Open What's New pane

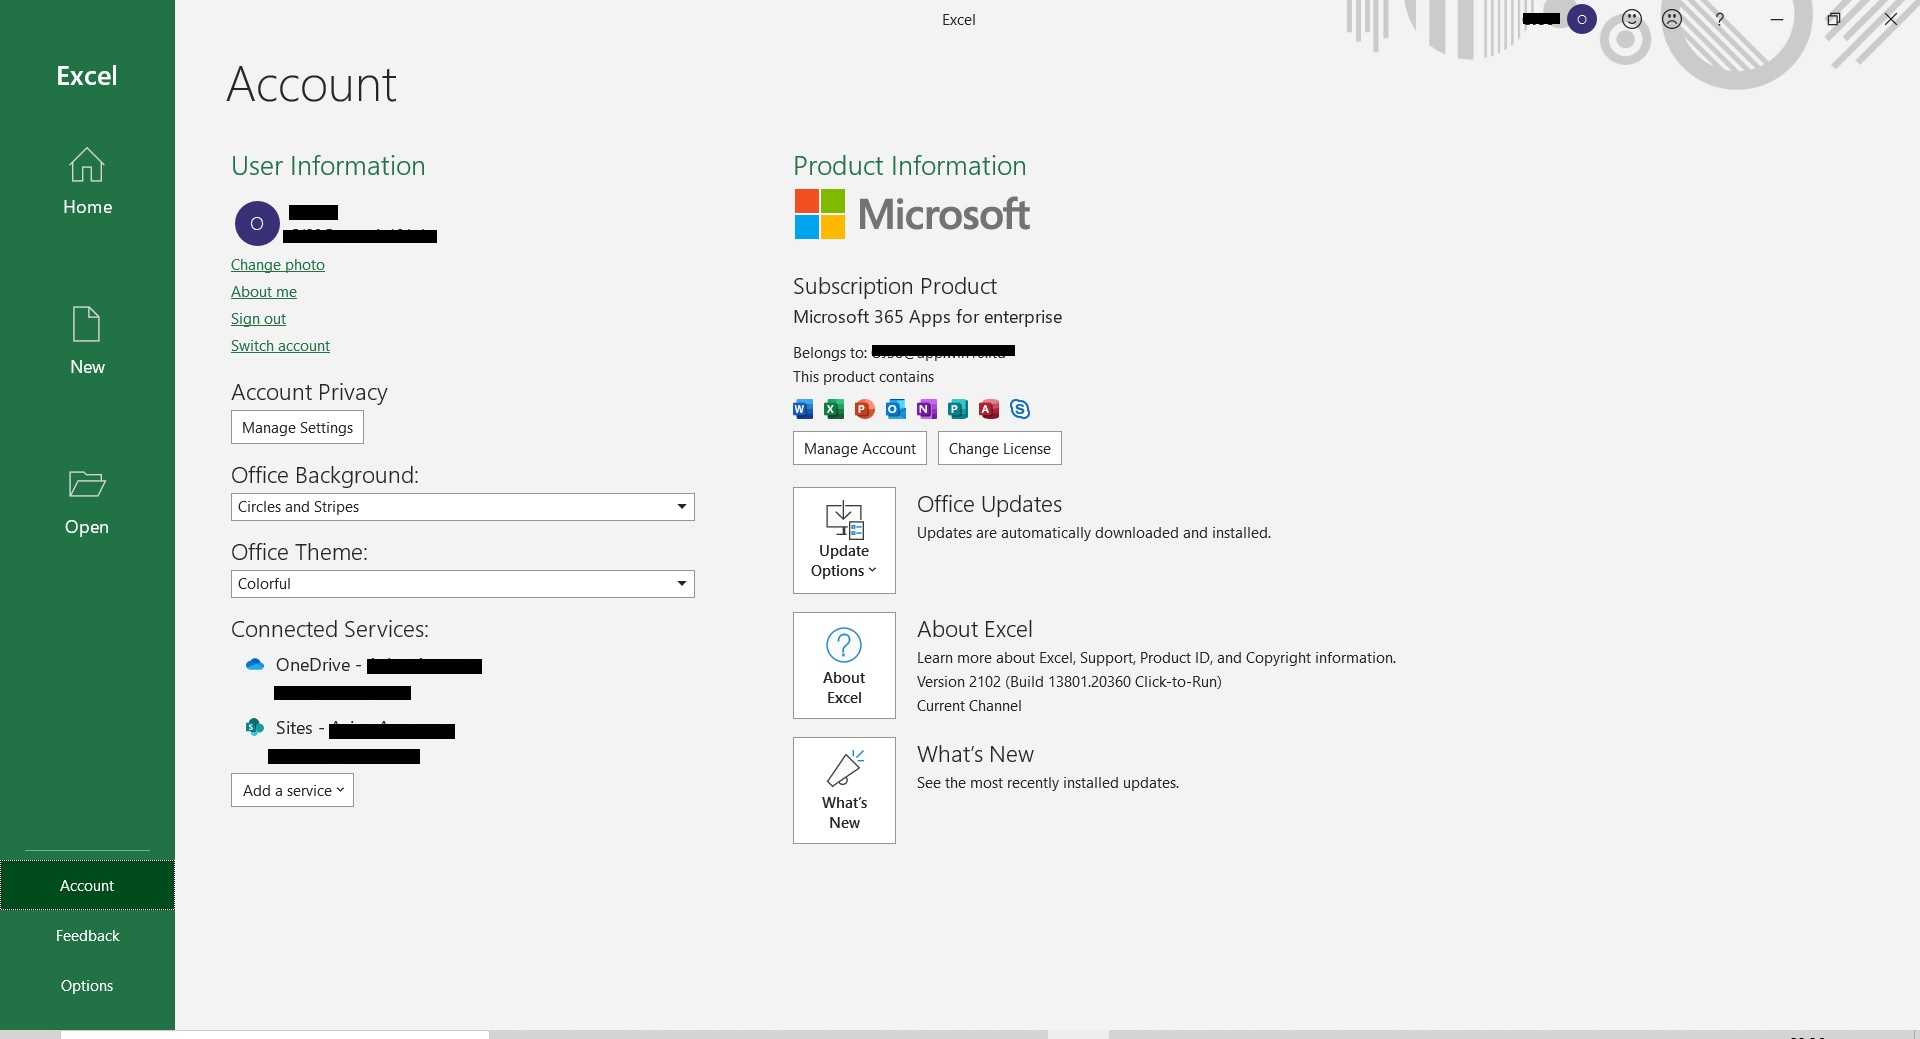click(844, 790)
